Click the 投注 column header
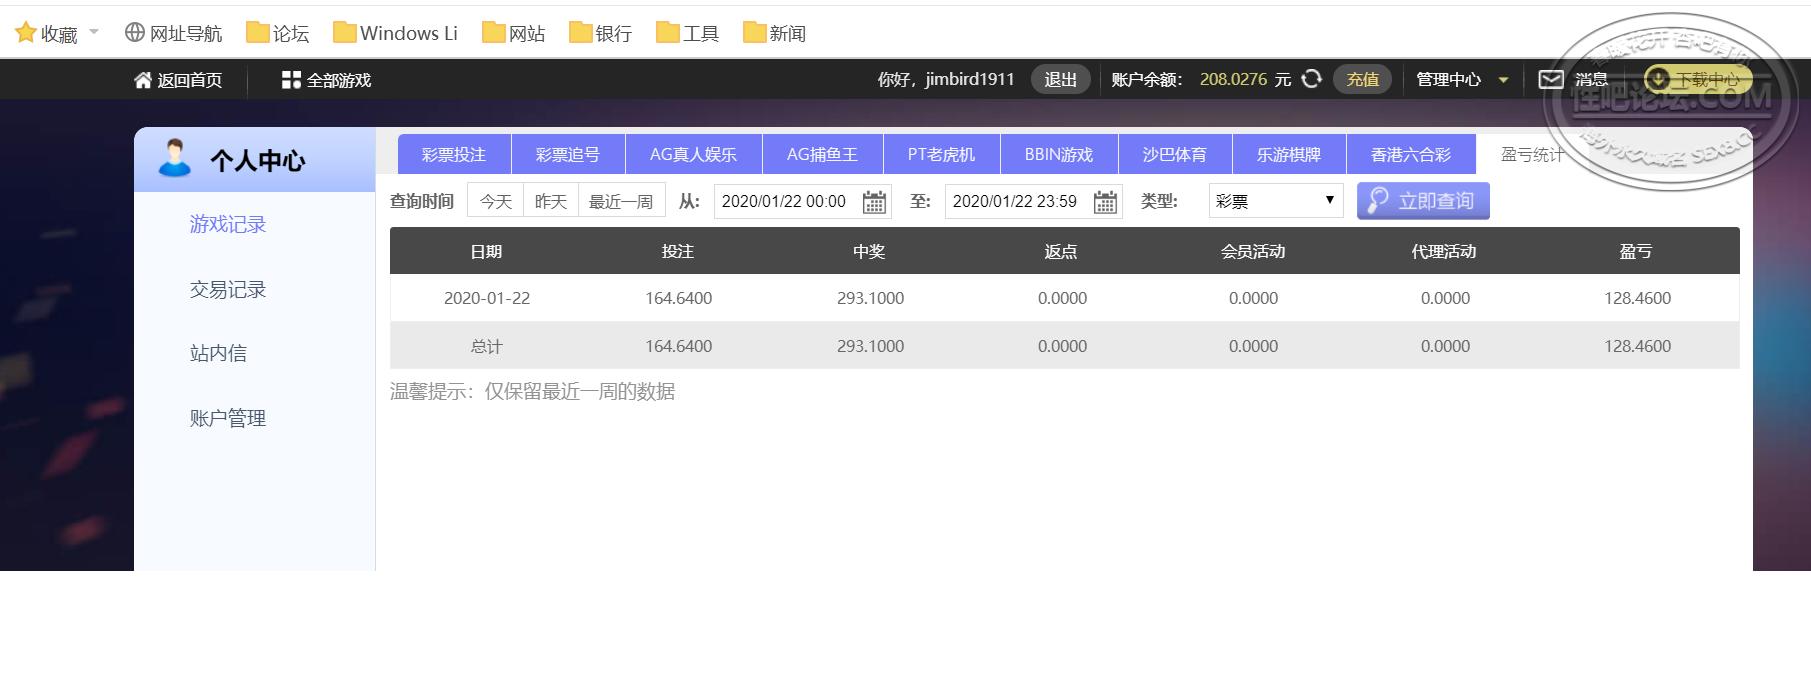 click(678, 251)
